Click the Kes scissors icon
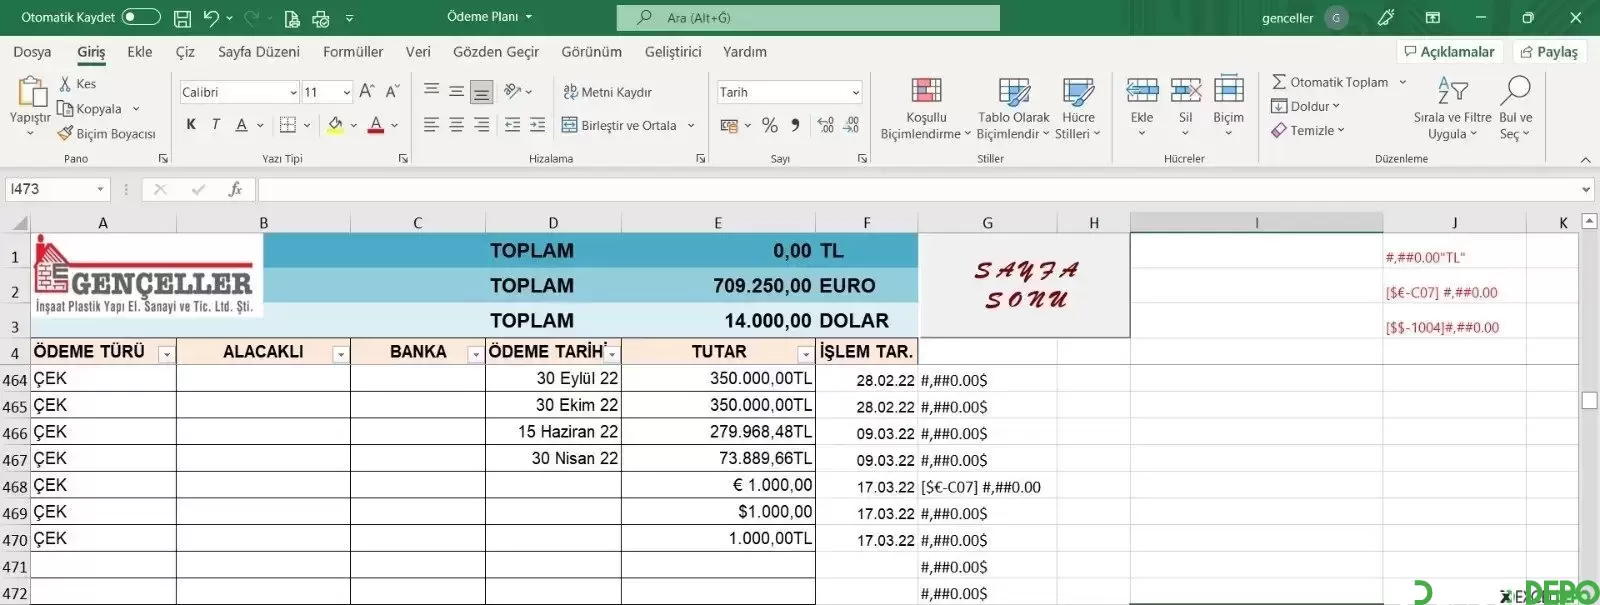Image resolution: width=1600 pixels, height=605 pixels. (65, 84)
